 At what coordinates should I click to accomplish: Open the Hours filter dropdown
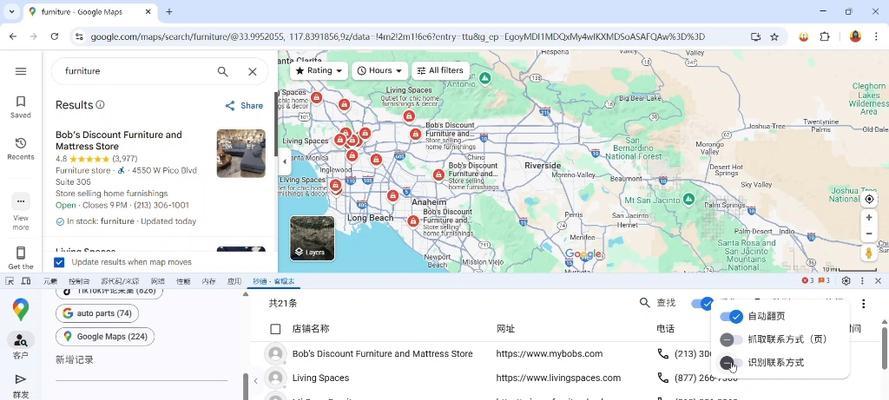pyautogui.click(x=380, y=71)
